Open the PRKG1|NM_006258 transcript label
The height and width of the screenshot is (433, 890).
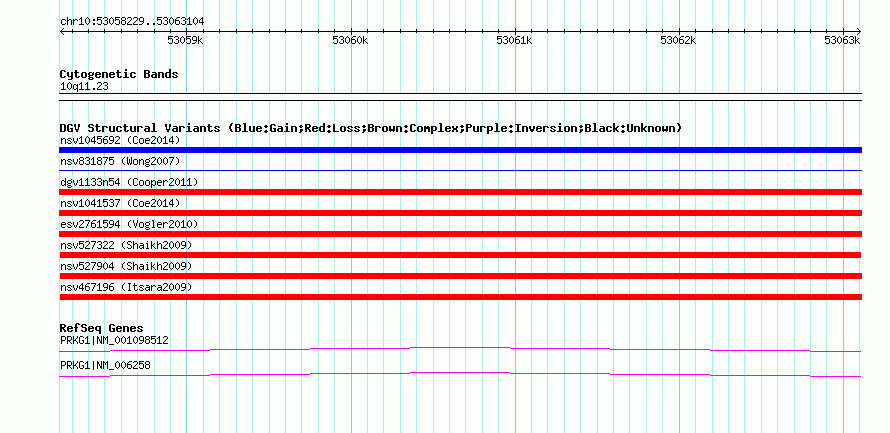coord(105,365)
